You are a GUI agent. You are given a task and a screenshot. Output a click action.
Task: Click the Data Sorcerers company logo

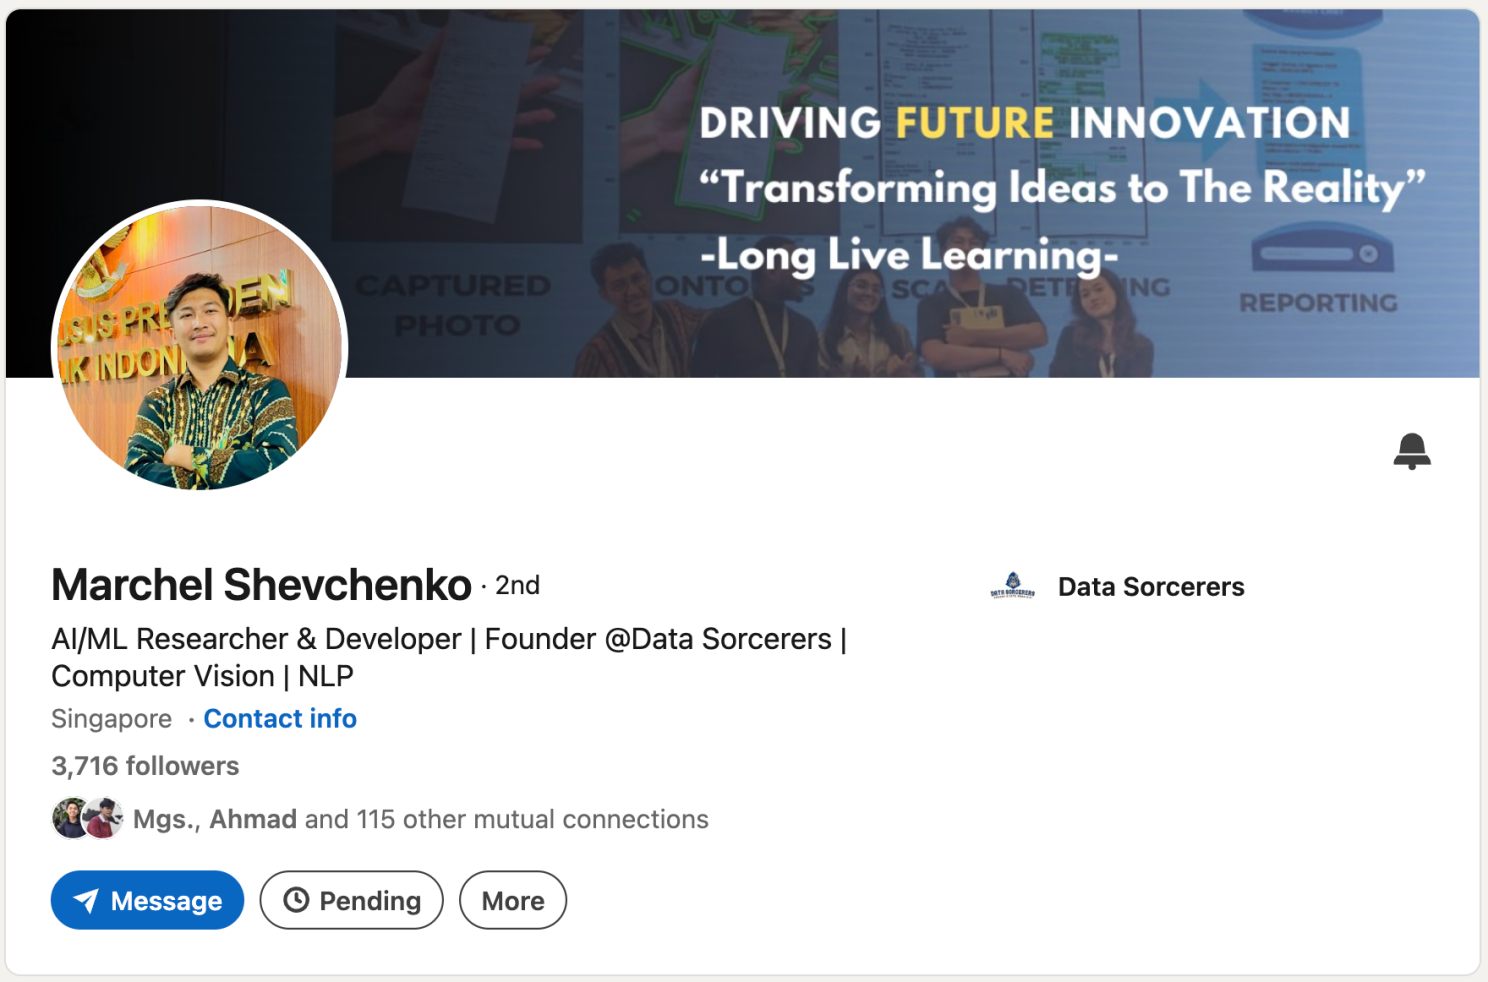[1012, 586]
